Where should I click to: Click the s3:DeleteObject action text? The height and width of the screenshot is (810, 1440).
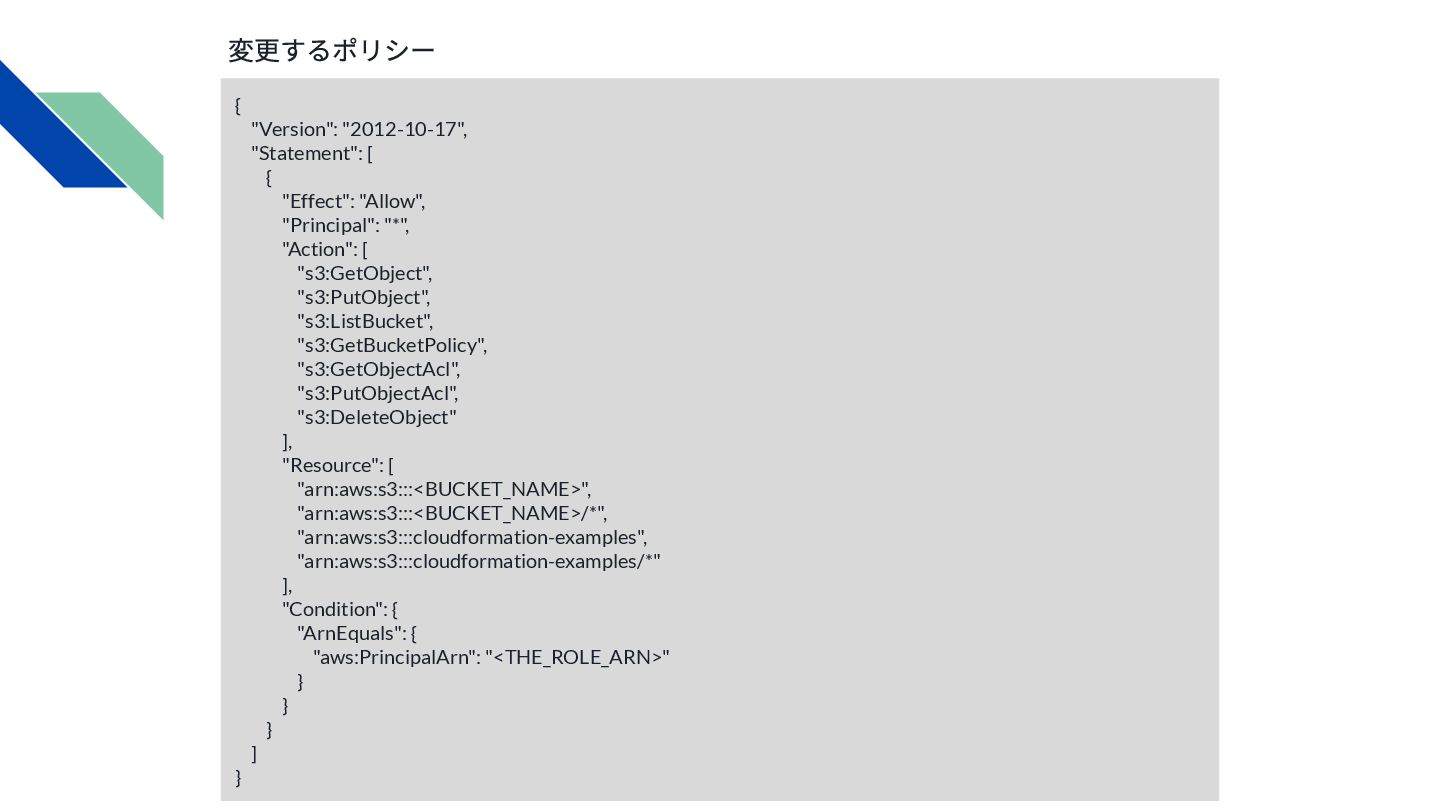point(377,417)
